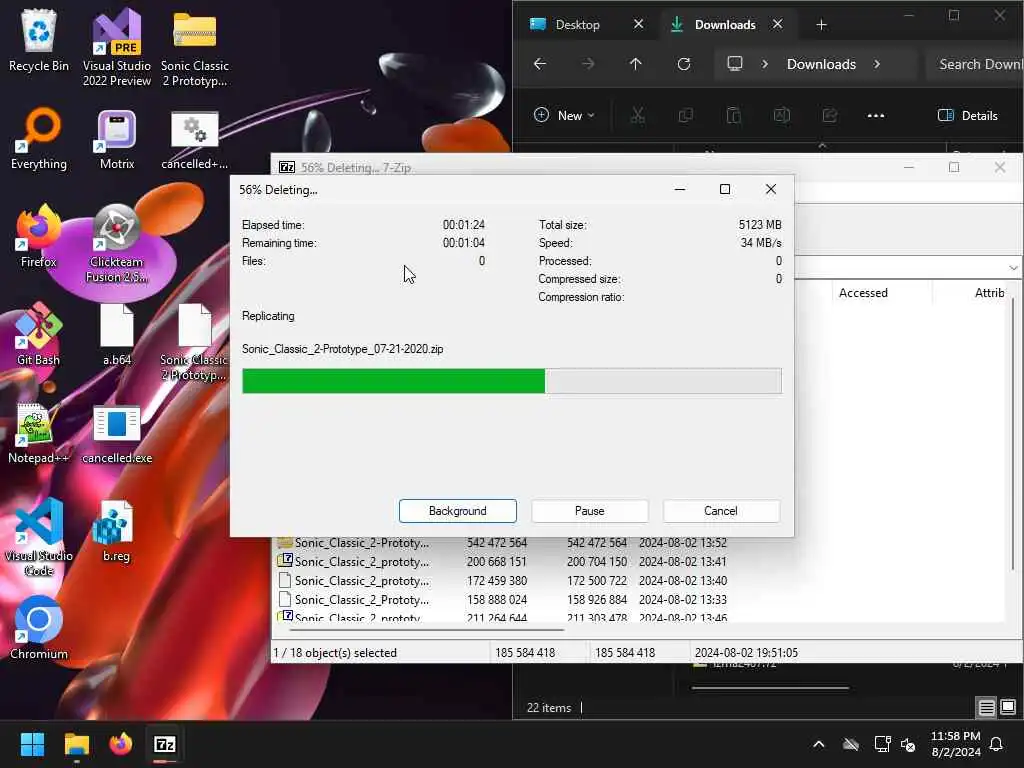
Task: Toggle the Explorer Details pane
Action: 967,116
